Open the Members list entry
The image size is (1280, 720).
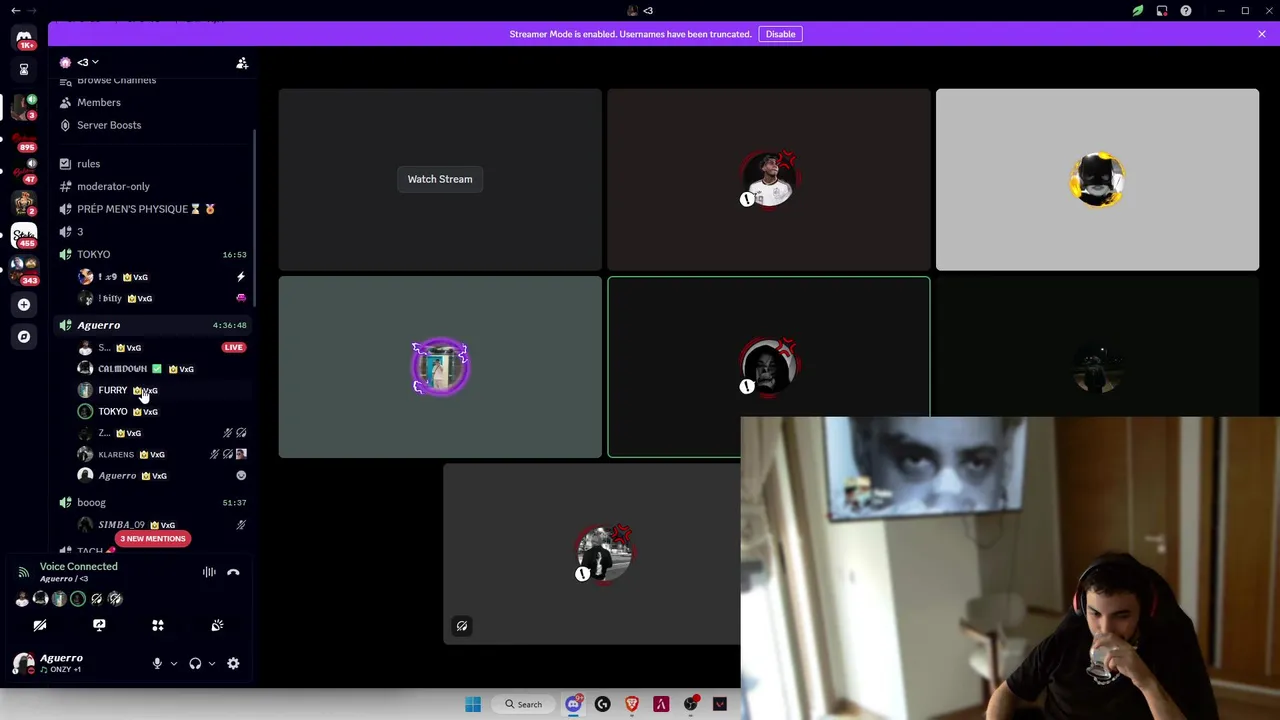tap(98, 102)
